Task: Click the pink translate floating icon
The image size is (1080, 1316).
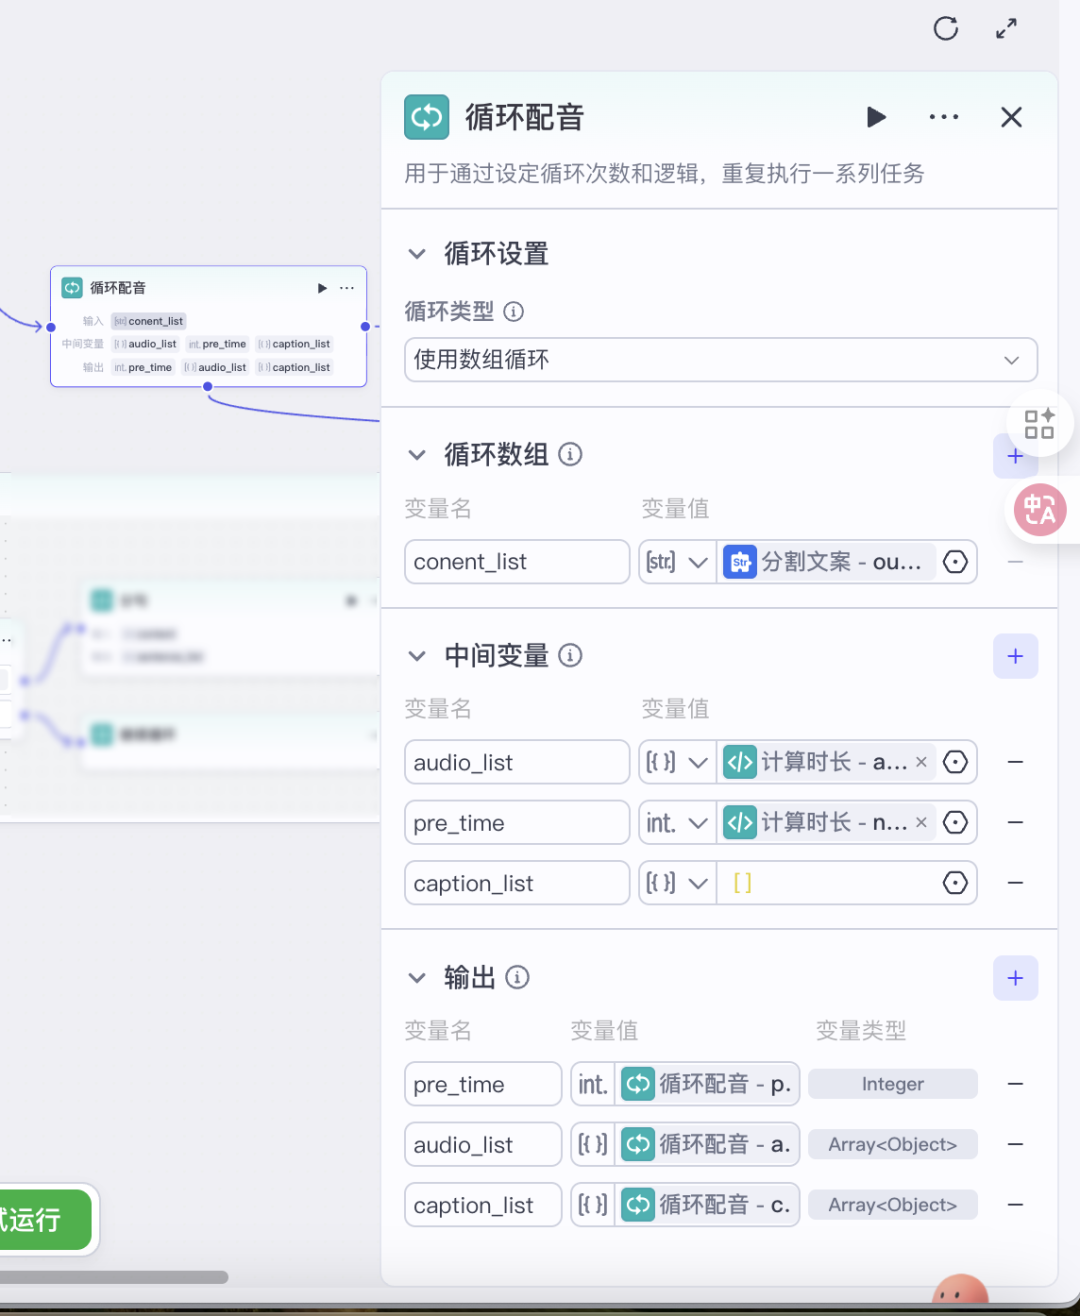Action: coord(1040,509)
